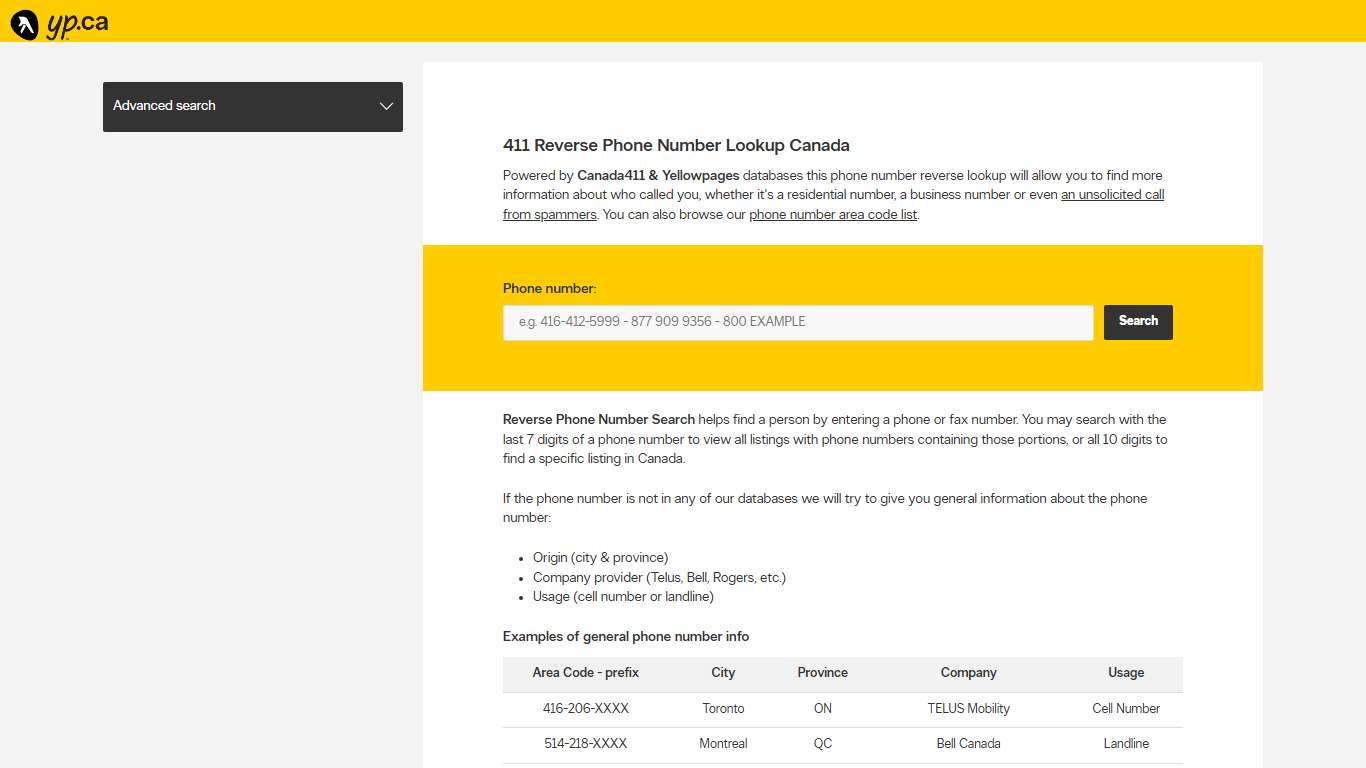Click the Bell Canada landline entry
1366x768 pixels.
(x=968, y=744)
